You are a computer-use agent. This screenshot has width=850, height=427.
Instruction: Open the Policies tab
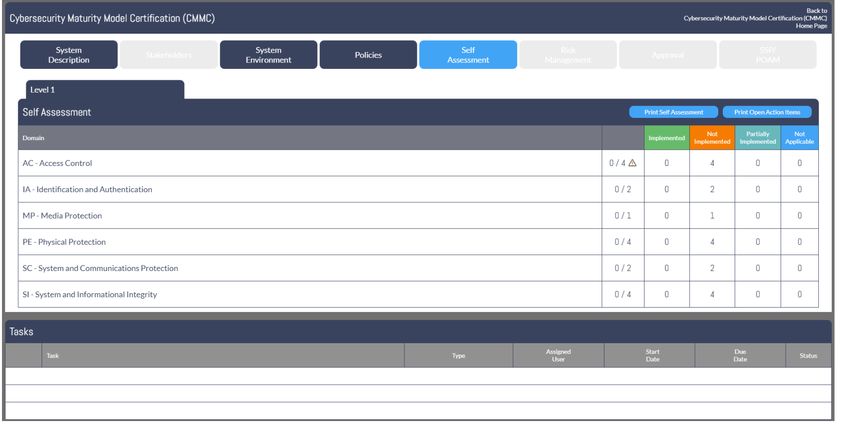coord(368,55)
